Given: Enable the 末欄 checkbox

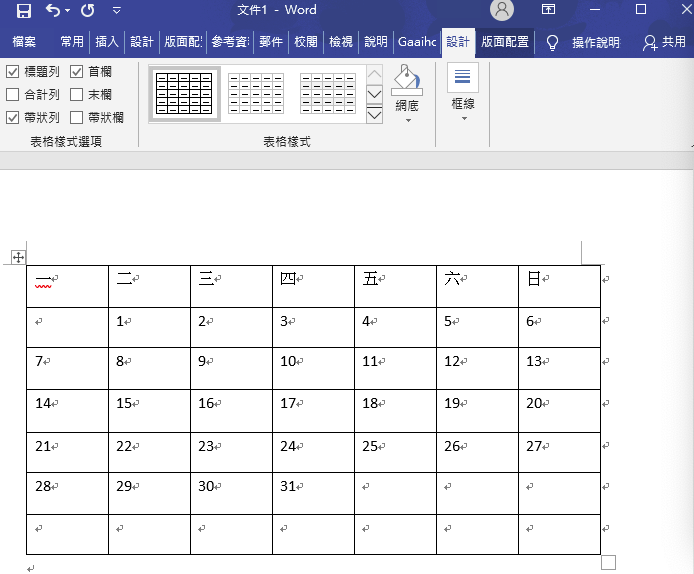Looking at the screenshot, I should (77, 94).
